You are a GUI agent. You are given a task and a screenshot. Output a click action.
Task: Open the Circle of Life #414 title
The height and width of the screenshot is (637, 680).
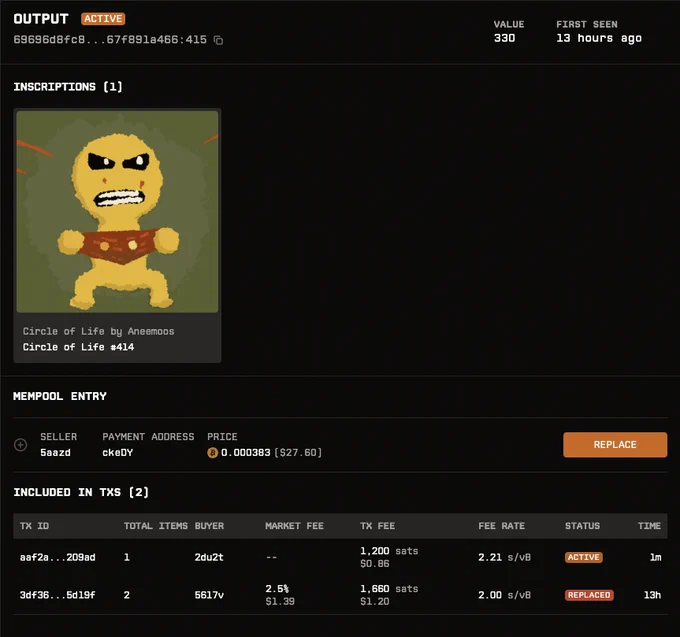[x=78, y=347]
